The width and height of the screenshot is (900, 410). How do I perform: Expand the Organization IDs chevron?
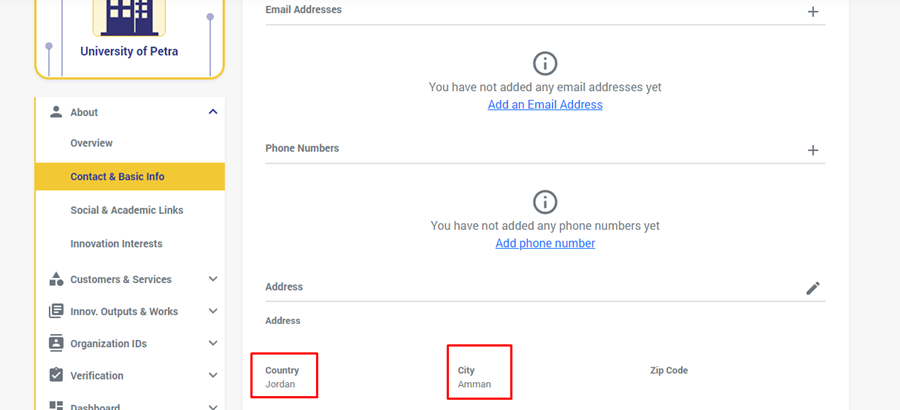click(x=213, y=343)
